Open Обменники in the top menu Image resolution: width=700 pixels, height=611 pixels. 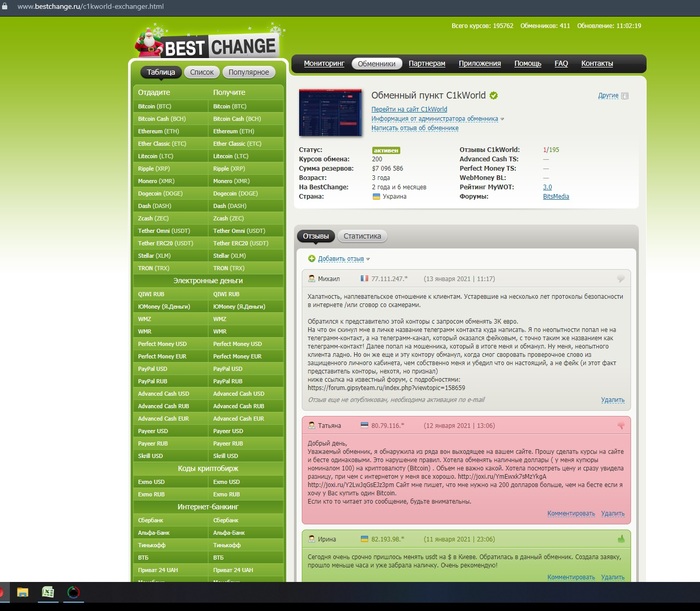pos(376,63)
